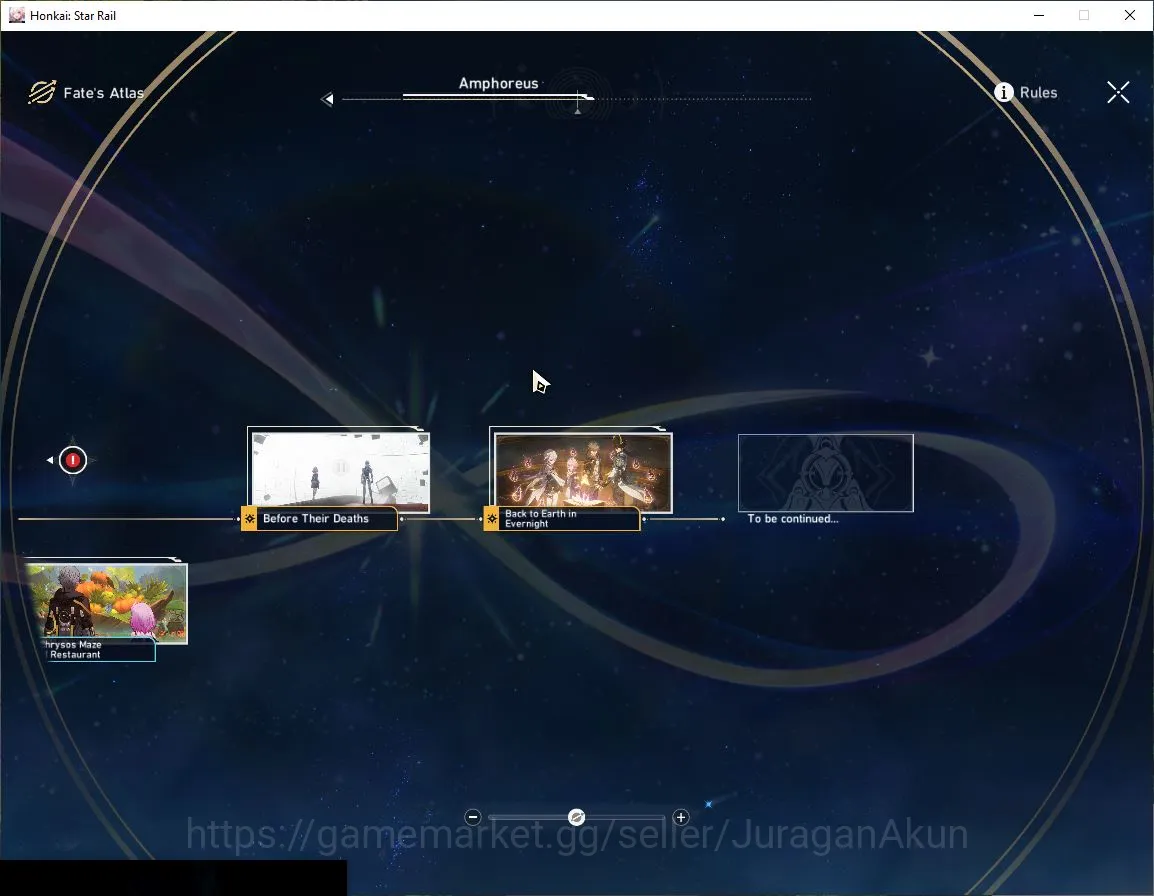Open the Before Their Deaths thumbnail

[x=340, y=471]
